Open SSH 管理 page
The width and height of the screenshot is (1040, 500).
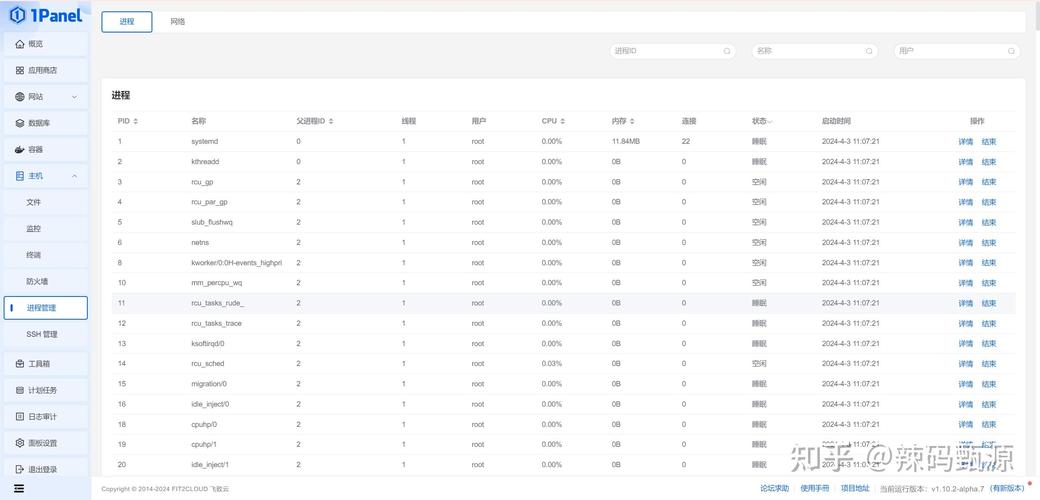click(46, 334)
